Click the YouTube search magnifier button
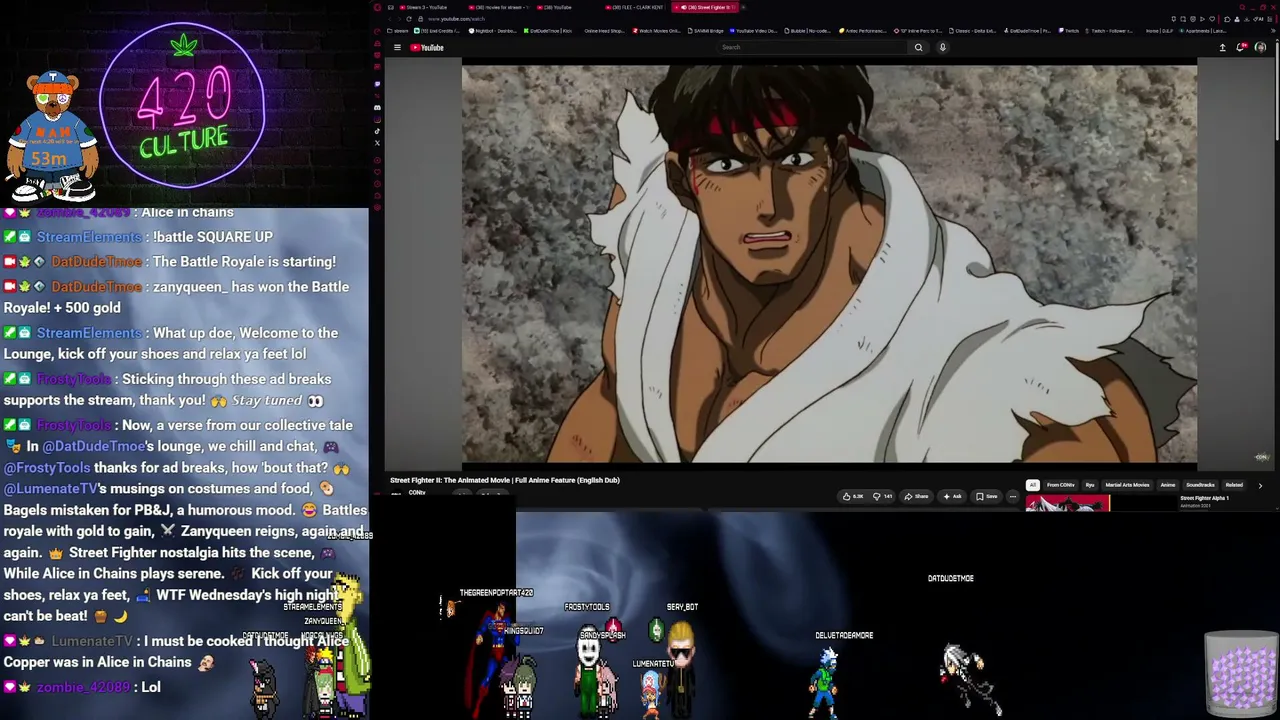The image size is (1280, 720). pos(918,47)
